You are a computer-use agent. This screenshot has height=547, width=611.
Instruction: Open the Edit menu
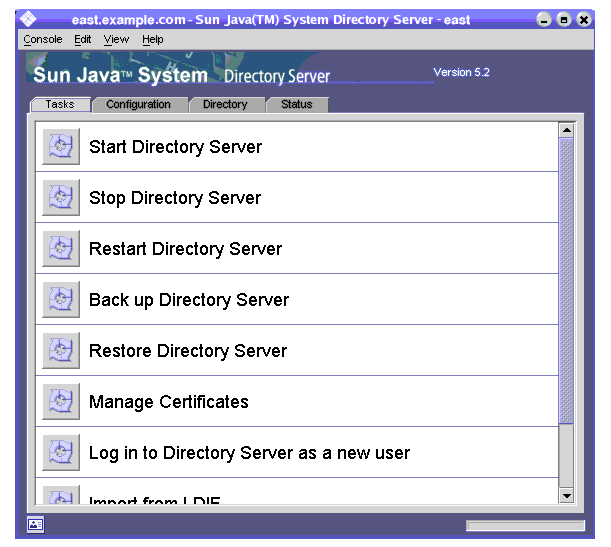pyautogui.click(x=83, y=39)
